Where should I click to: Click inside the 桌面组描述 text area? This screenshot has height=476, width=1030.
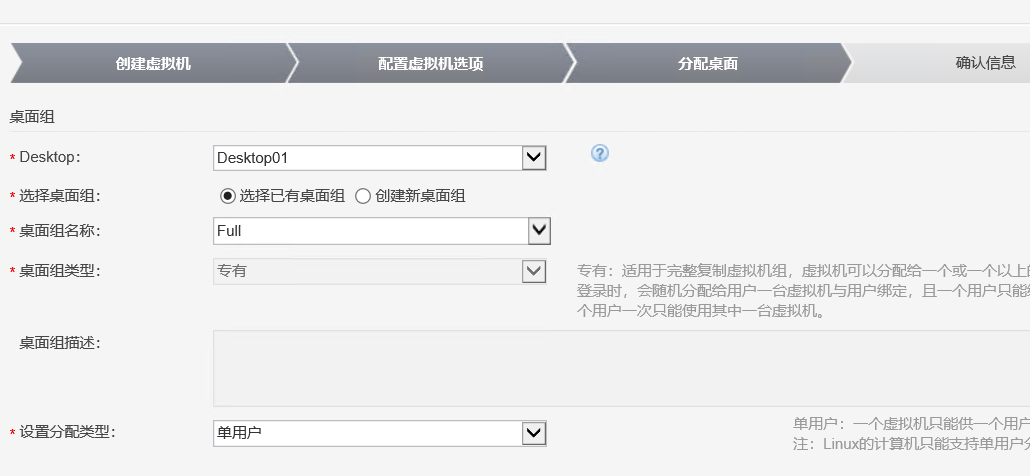pyautogui.click(x=620, y=368)
